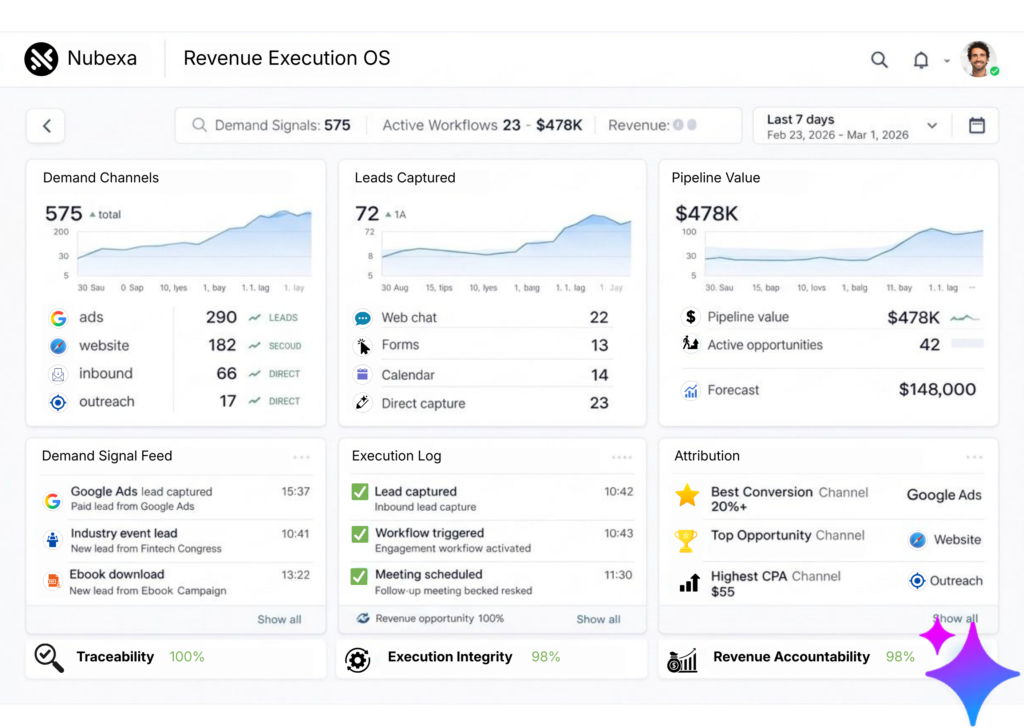Click the search magnifier icon in header
The width and height of the screenshot is (1024, 728).
pos(879,60)
